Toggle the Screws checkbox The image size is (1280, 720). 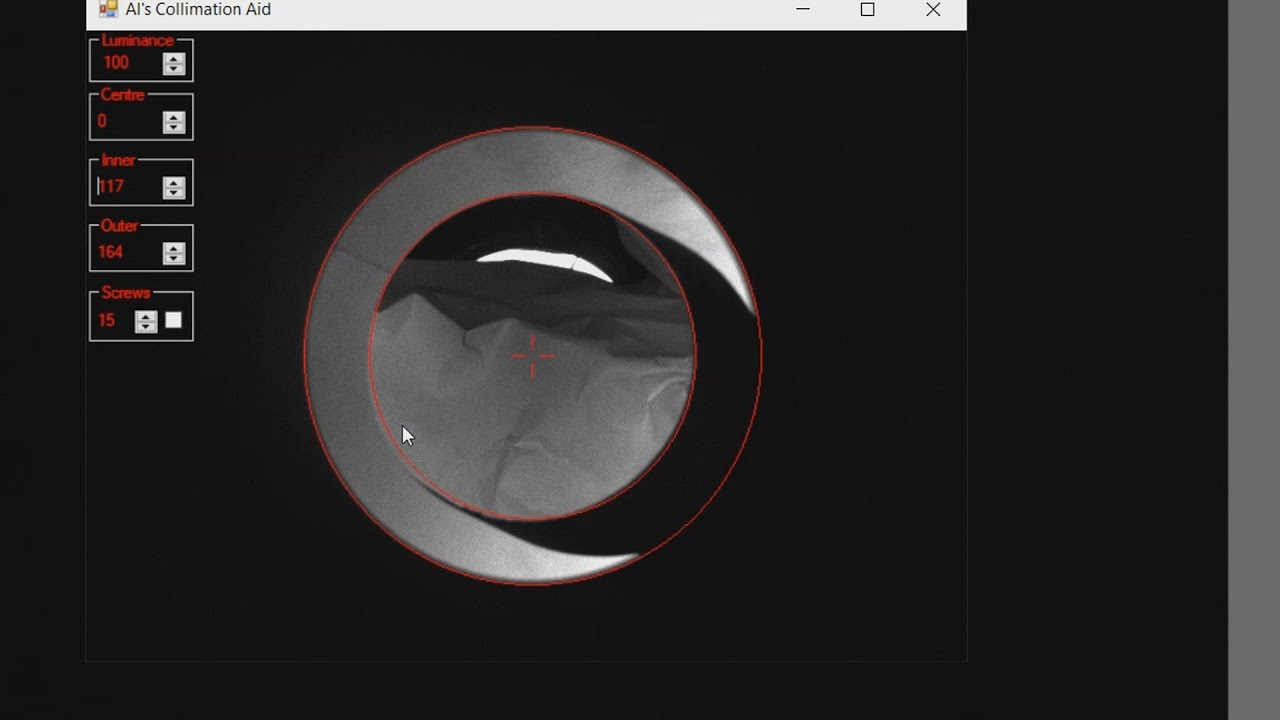[174, 320]
